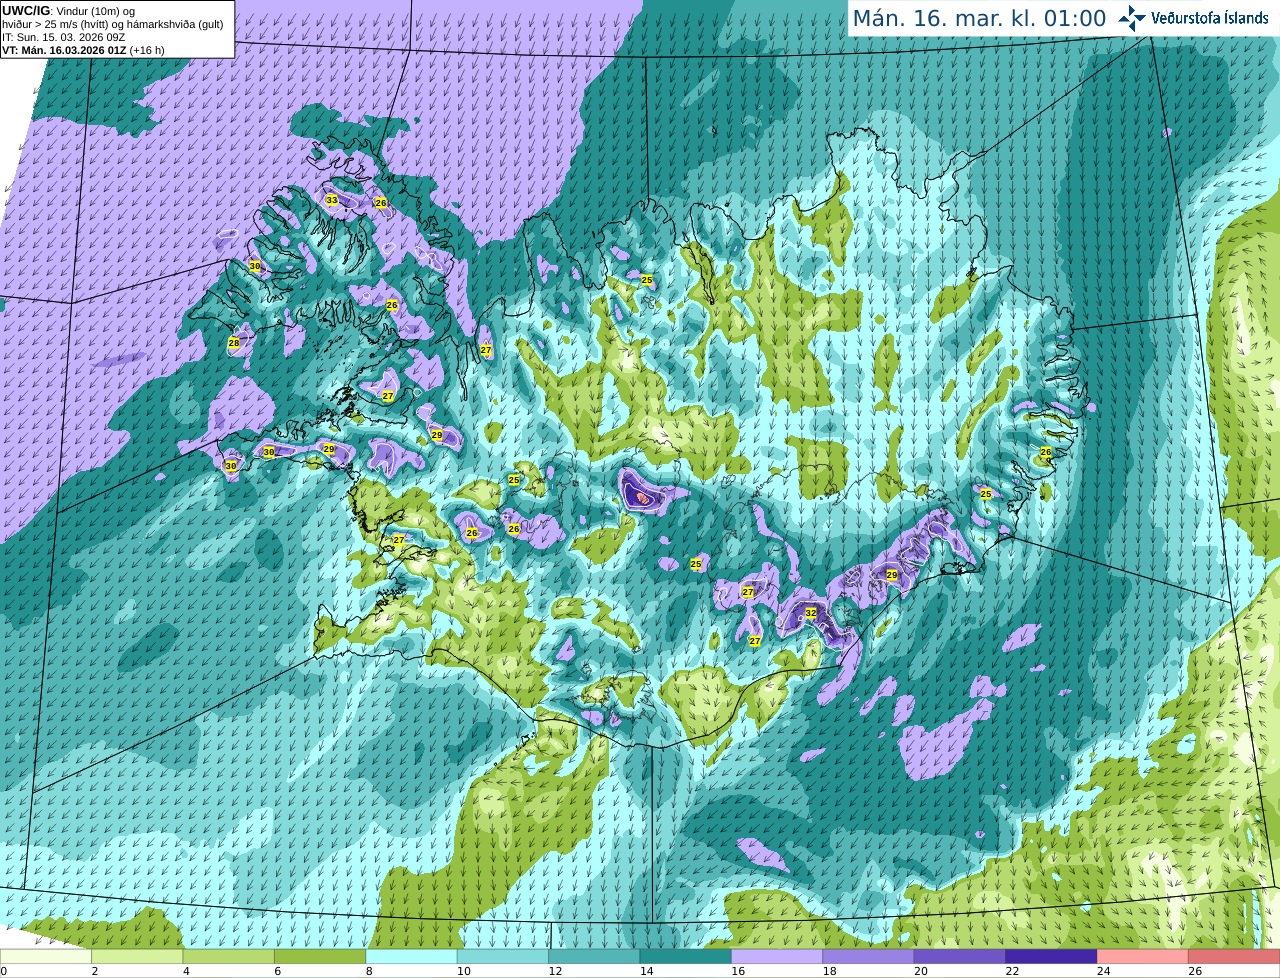The height and width of the screenshot is (978, 1280).
Task: Pick the 2–4 m/s light green swatch
Action: pos(138,956)
